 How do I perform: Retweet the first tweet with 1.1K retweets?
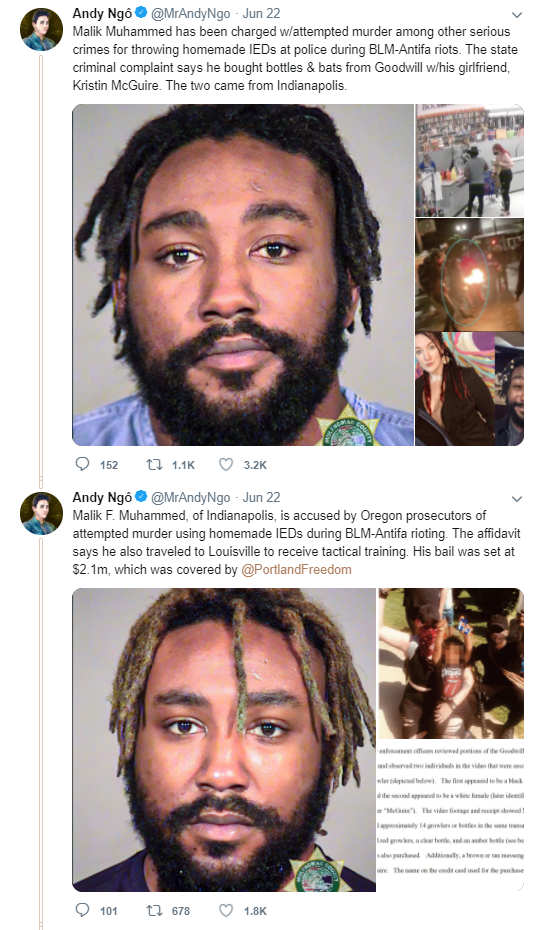154,464
